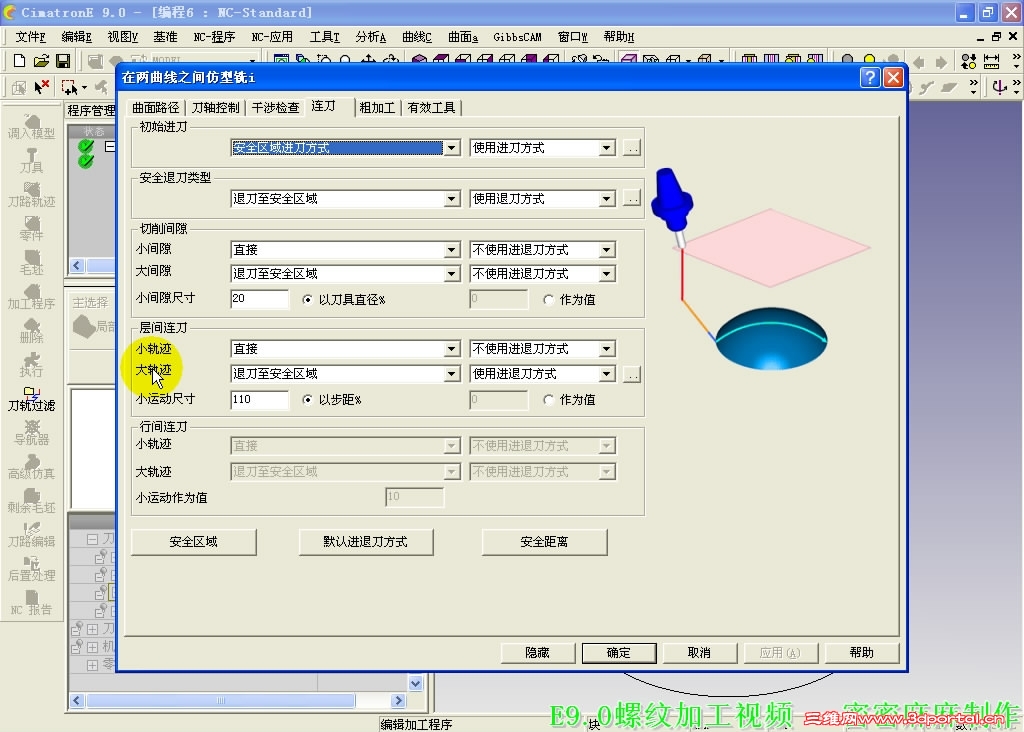The height and width of the screenshot is (732, 1024).
Task: Click 安全区域 button
Action: pos(193,542)
